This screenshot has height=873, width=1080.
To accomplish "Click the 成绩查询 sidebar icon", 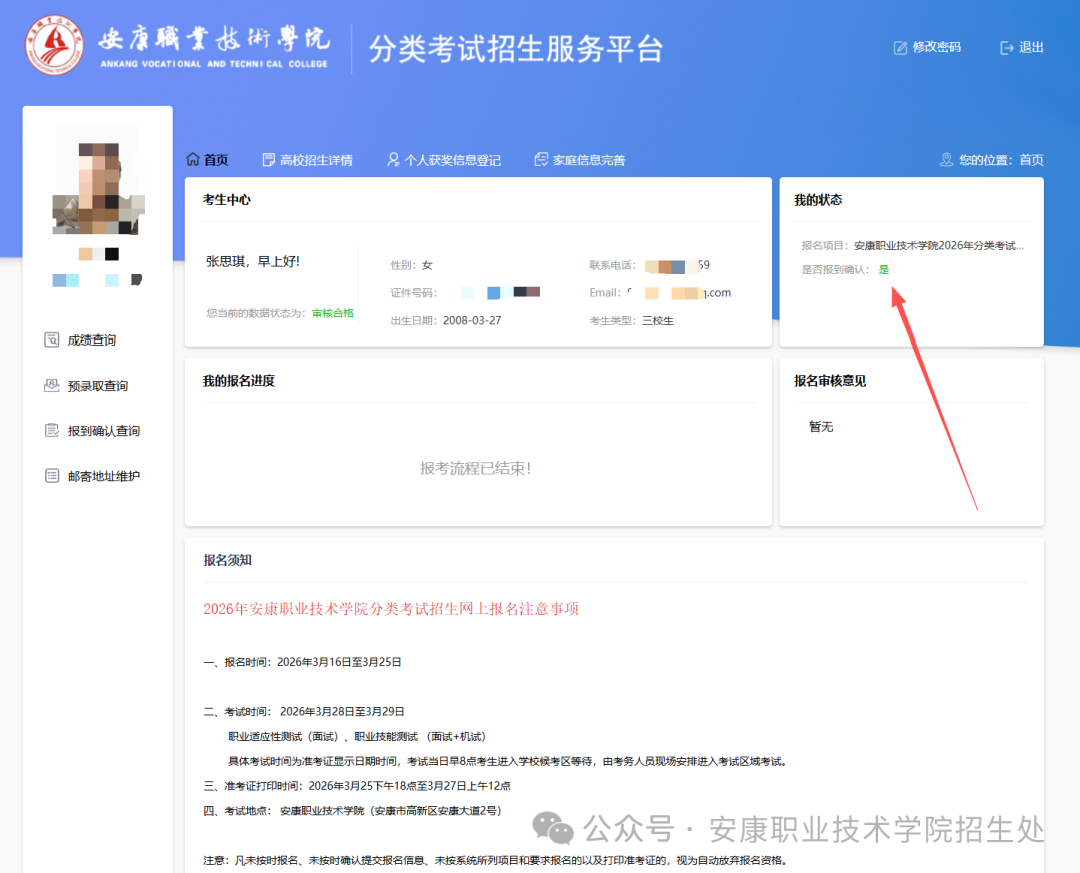I will tap(52, 340).
